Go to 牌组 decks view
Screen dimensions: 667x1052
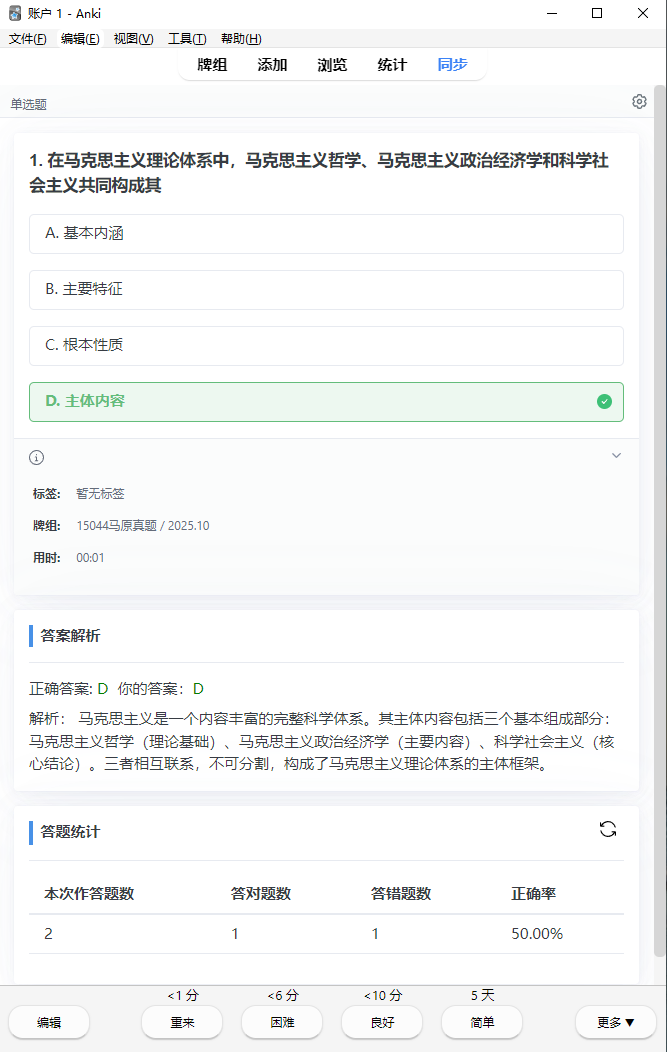(212, 65)
